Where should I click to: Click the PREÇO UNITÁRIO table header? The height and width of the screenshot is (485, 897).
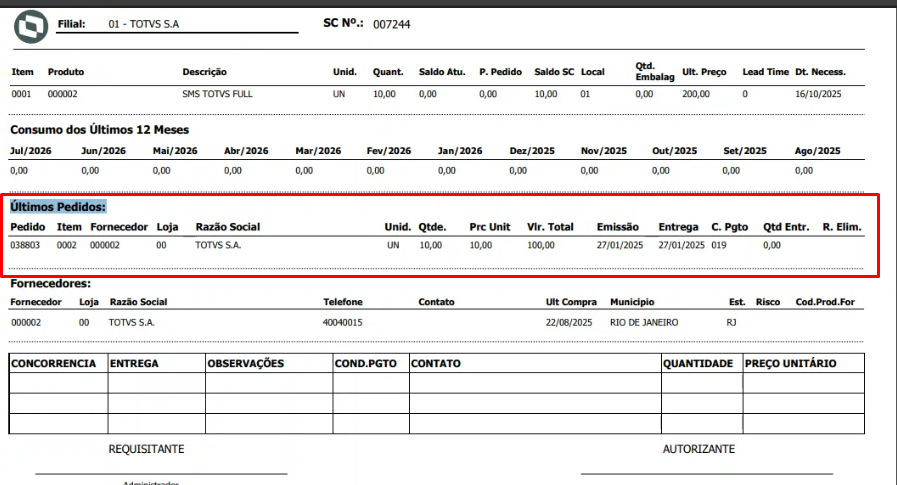pos(791,364)
